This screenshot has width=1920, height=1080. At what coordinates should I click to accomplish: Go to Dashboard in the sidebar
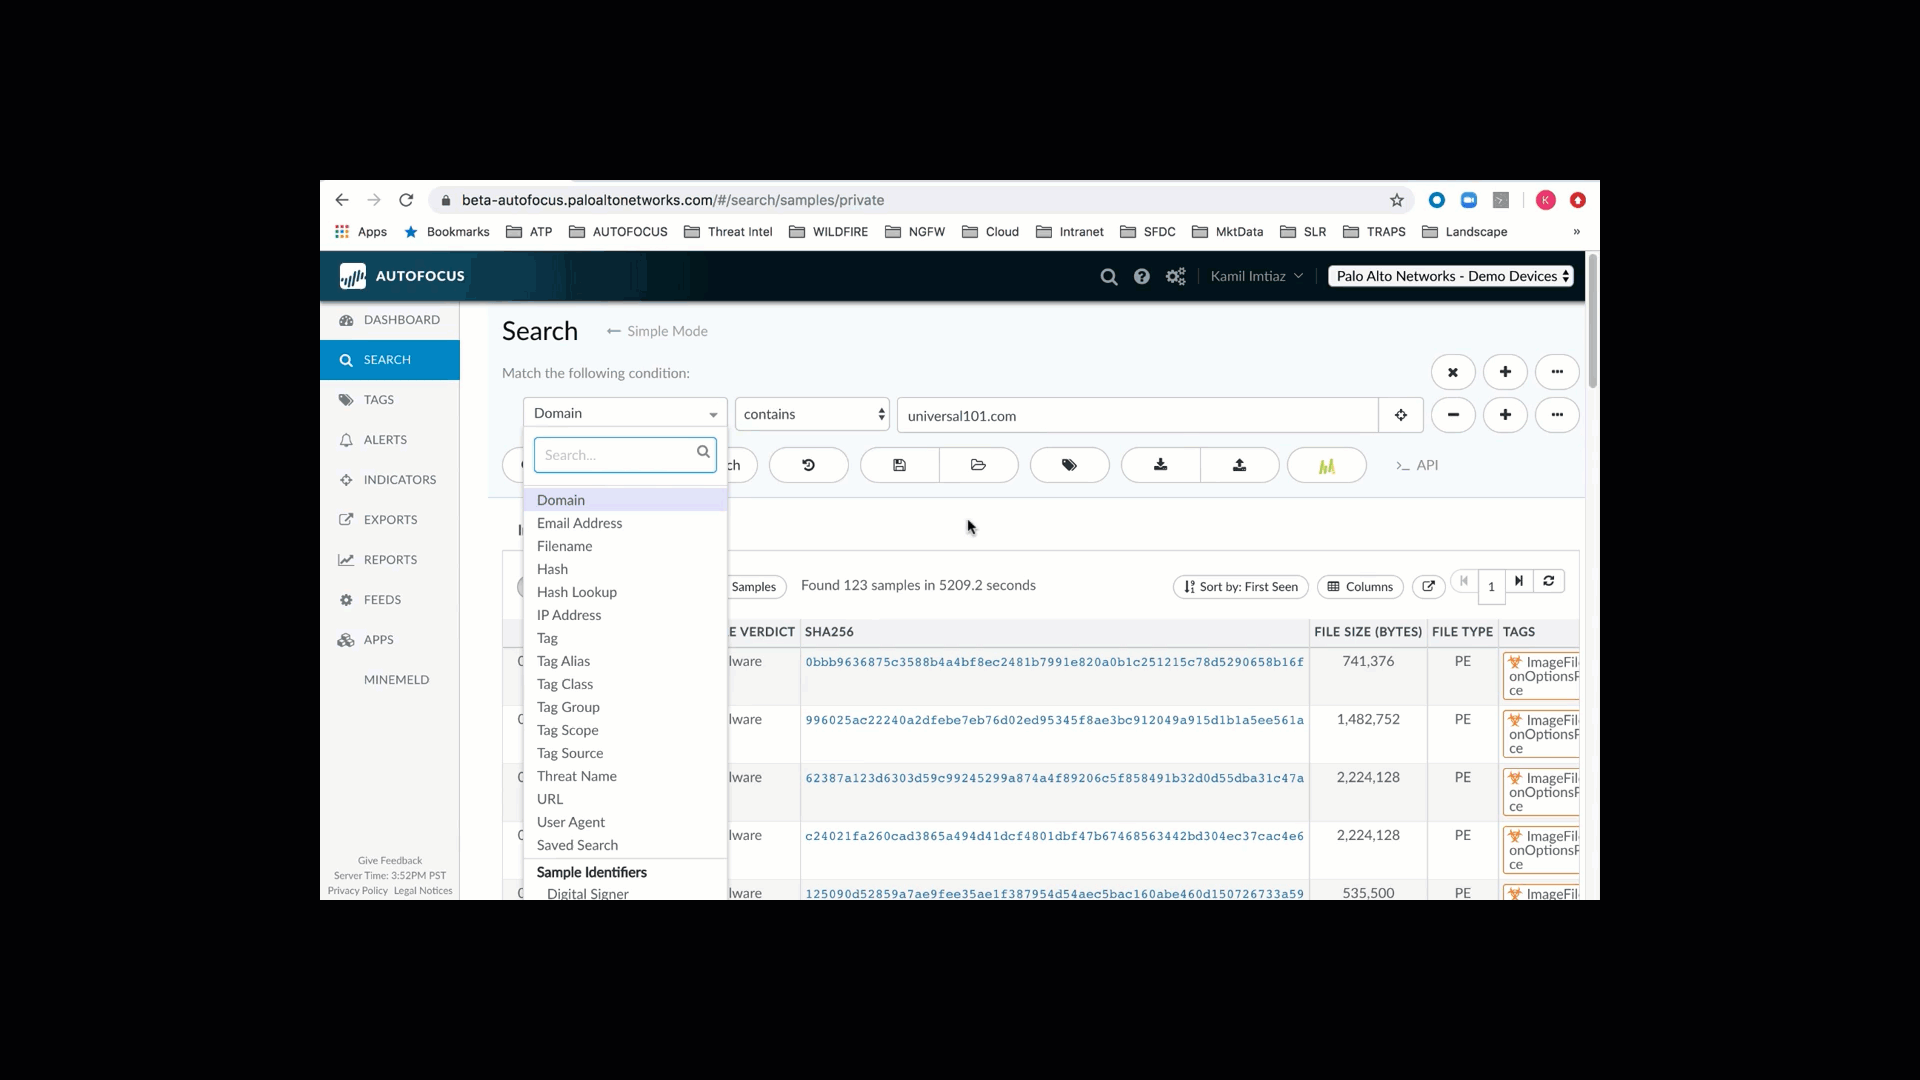390,320
